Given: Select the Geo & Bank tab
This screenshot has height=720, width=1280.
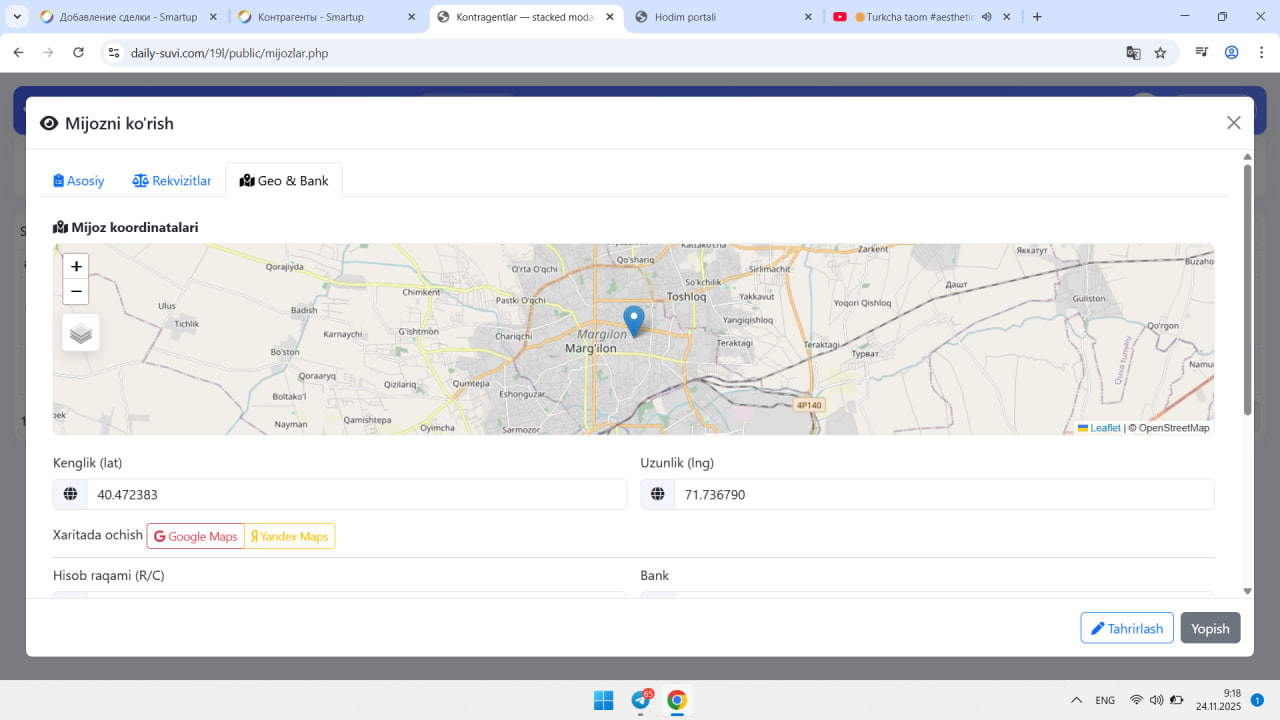Looking at the screenshot, I should [x=284, y=181].
